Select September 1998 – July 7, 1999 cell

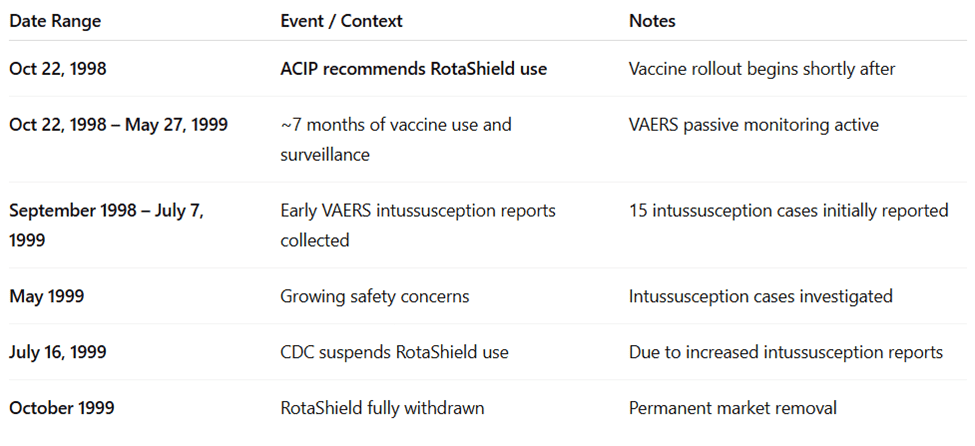106,225
